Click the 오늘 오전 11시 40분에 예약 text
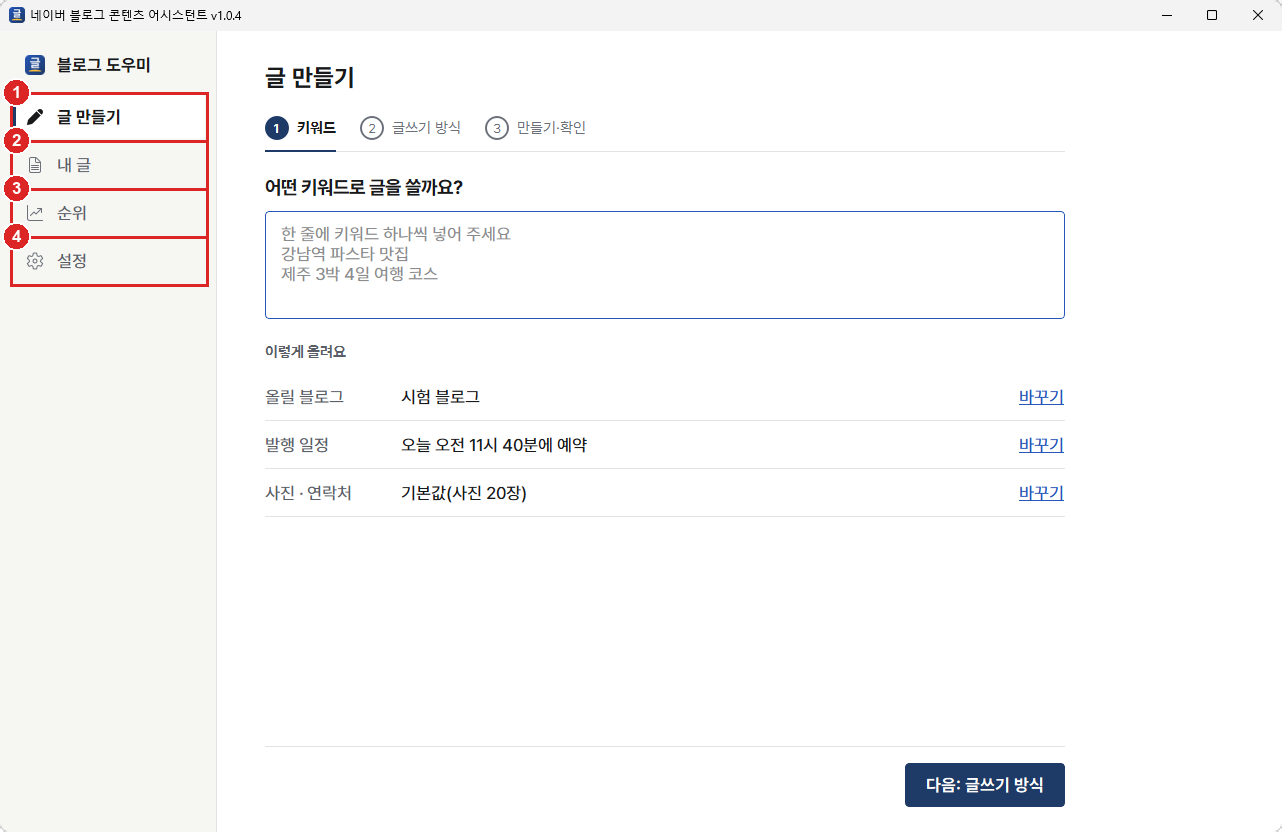The height and width of the screenshot is (832, 1282). click(x=494, y=445)
